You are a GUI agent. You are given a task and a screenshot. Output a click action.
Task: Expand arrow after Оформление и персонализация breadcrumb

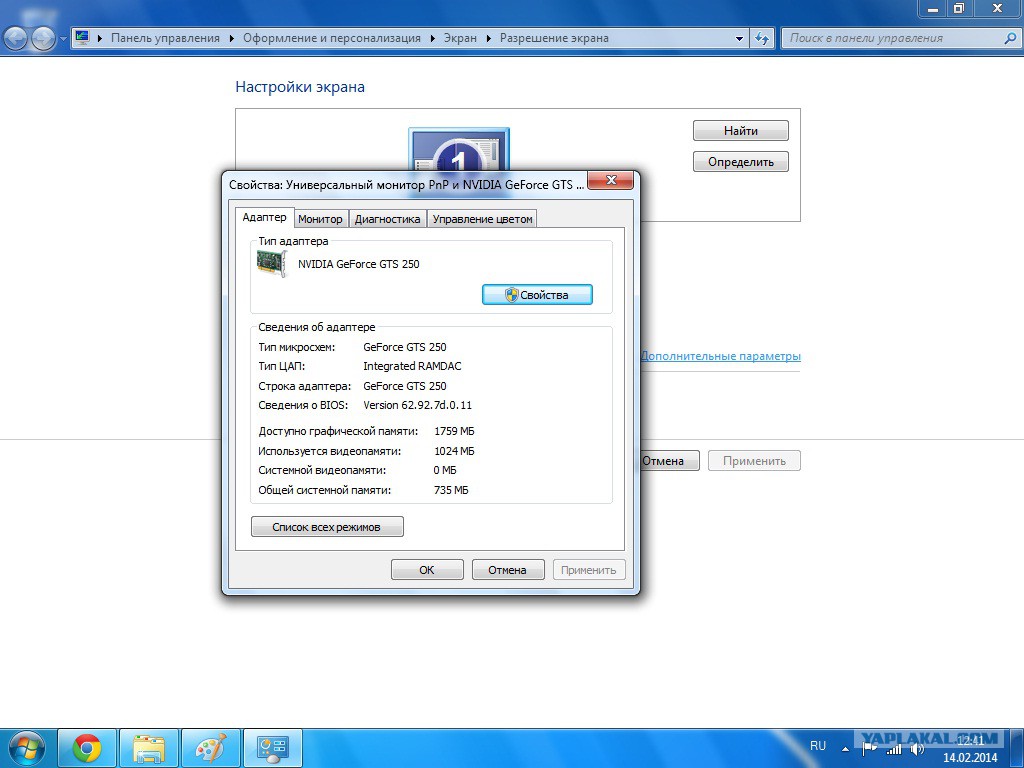coord(432,38)
